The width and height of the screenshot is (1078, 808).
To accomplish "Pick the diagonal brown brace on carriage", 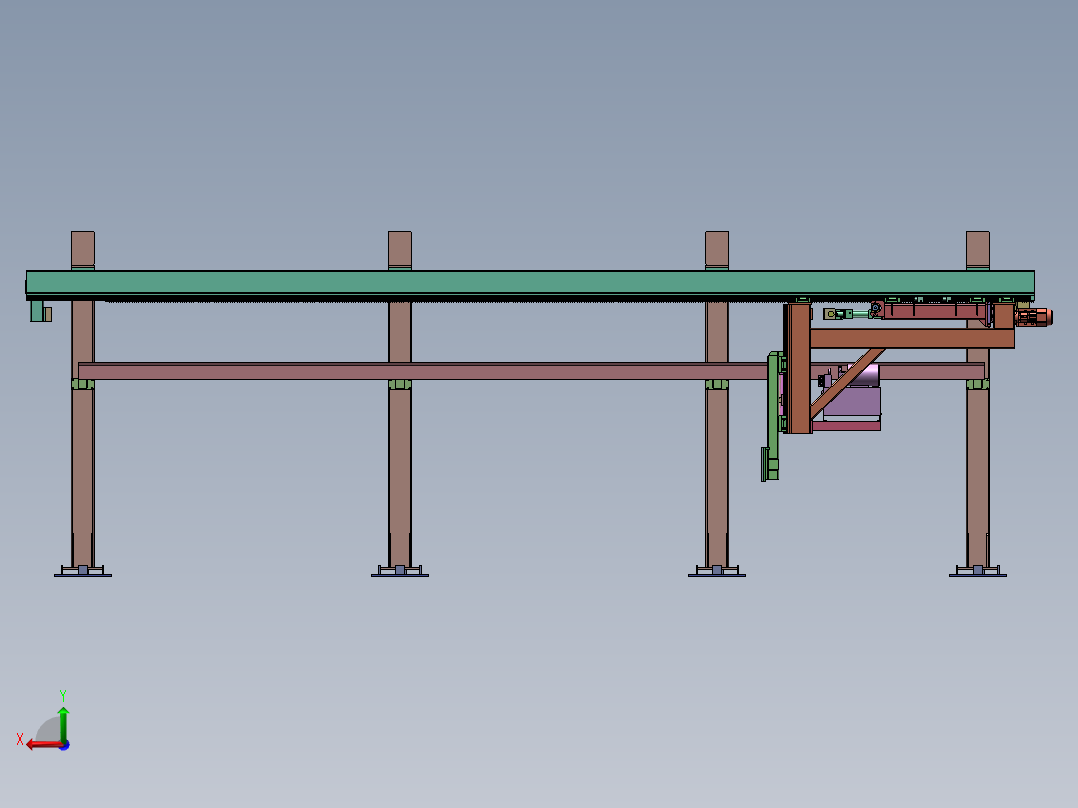I will point(847,383).
